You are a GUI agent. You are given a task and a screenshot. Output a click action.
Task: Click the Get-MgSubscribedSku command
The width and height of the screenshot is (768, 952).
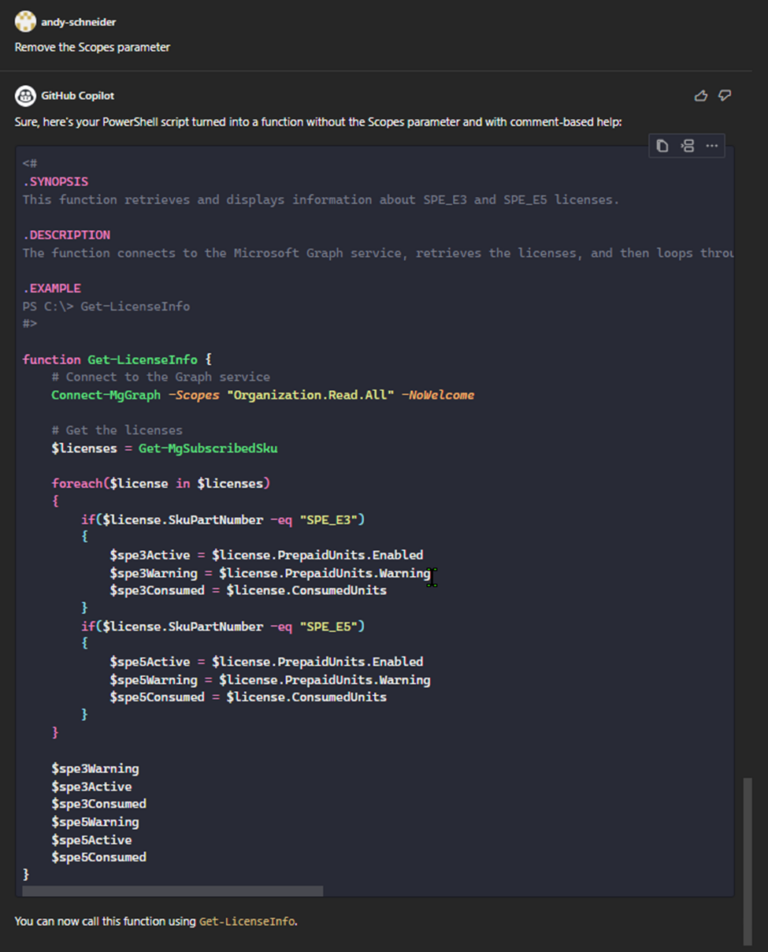tap(208, 449)
